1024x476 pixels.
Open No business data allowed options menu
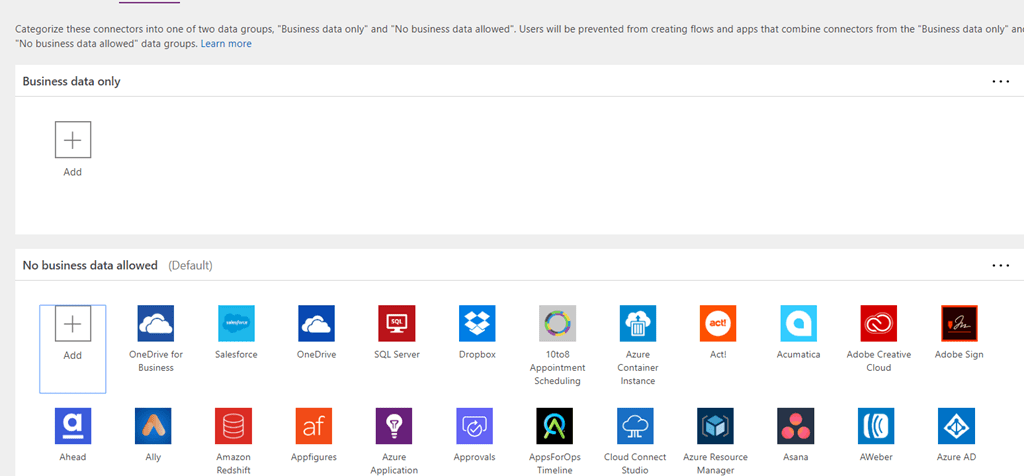pyautogui.click(x=1000, y=266)
